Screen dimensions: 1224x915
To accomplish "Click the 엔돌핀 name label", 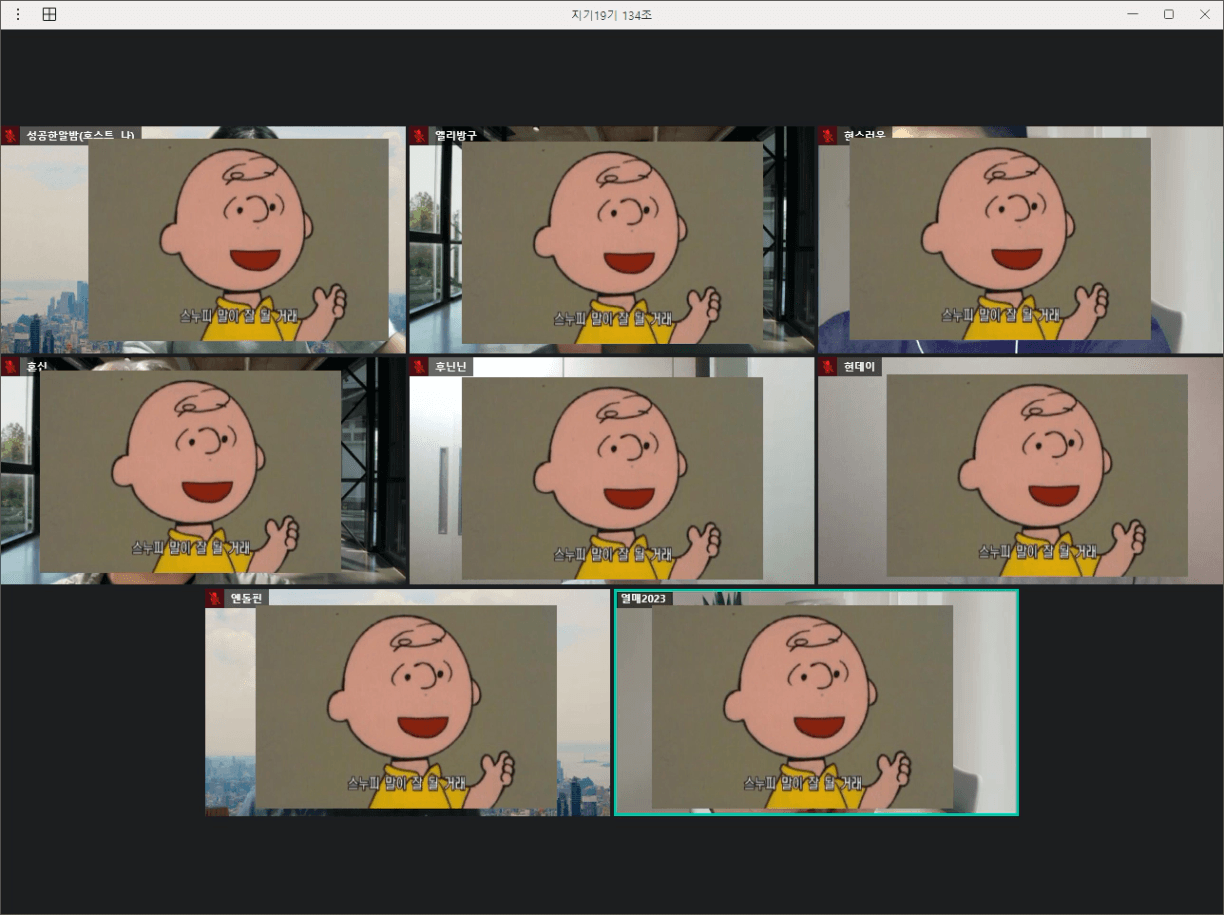I will (x=246, y=598).
